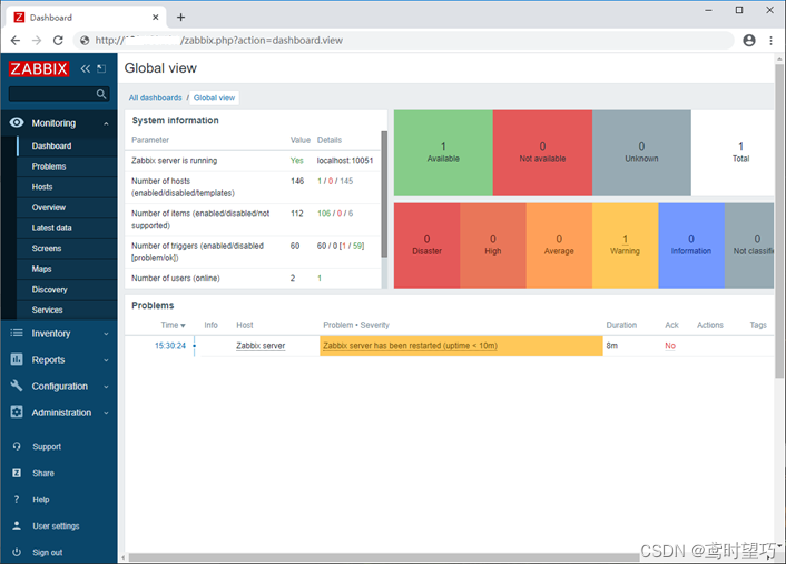Image resolution: width=791 pixels, height=569 pixels.
Task: Click the Zabbix server host link
Action: coord(260,346)
